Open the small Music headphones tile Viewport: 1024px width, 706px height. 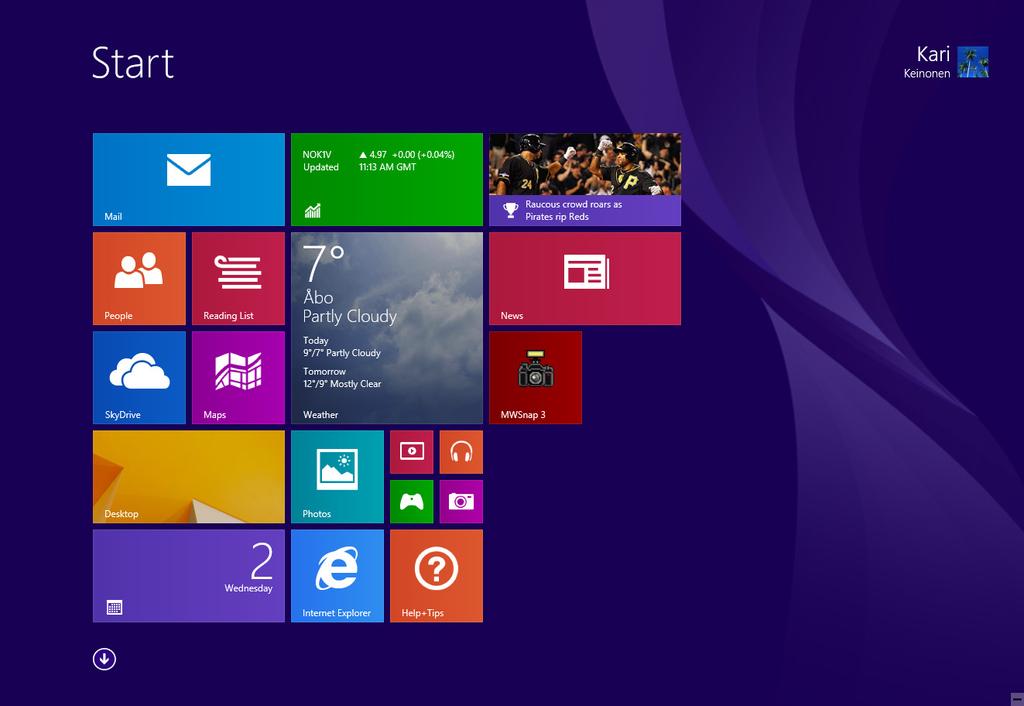[461, 452]
